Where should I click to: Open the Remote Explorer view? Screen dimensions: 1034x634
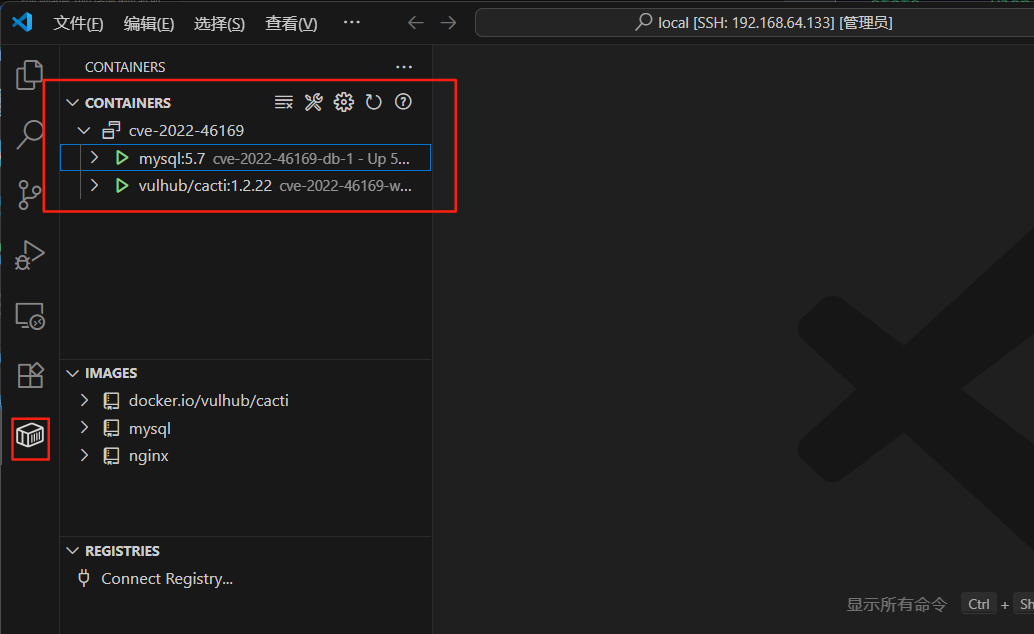[x=30, y=316]
